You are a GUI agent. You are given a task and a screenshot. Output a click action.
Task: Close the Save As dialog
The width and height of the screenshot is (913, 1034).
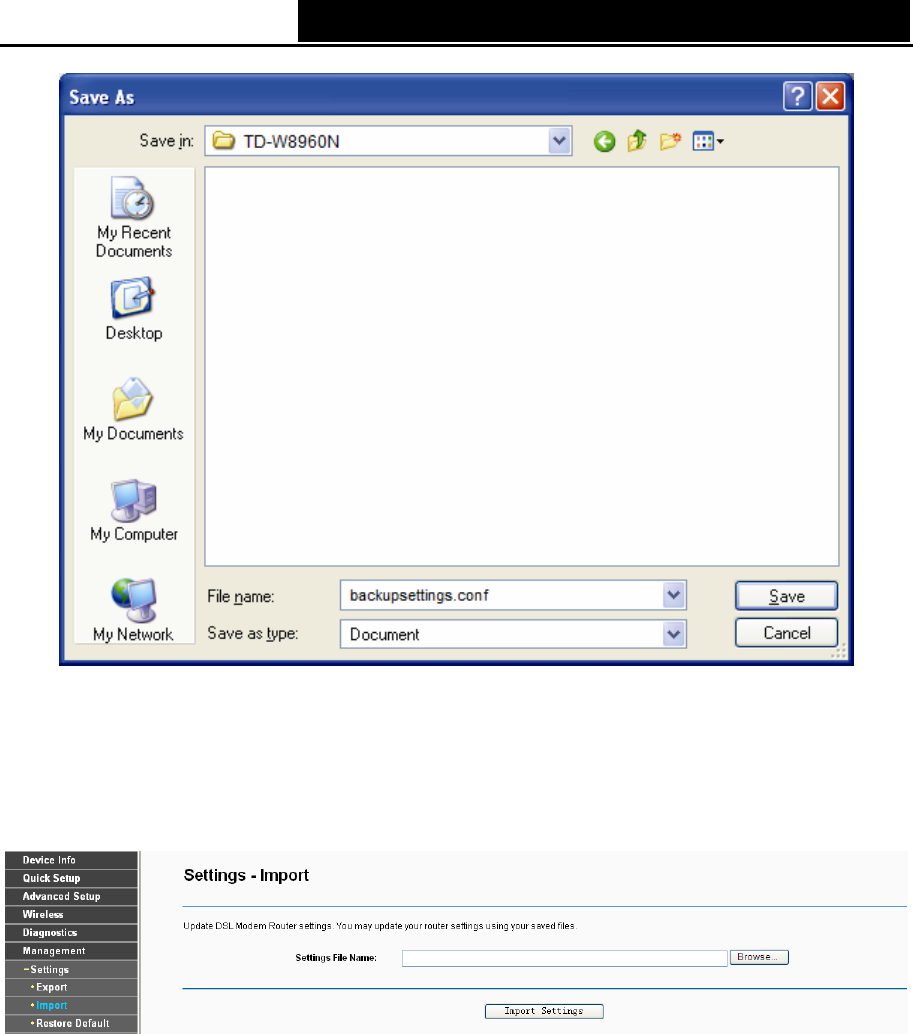pyautogui.click(x=831, y=96)
